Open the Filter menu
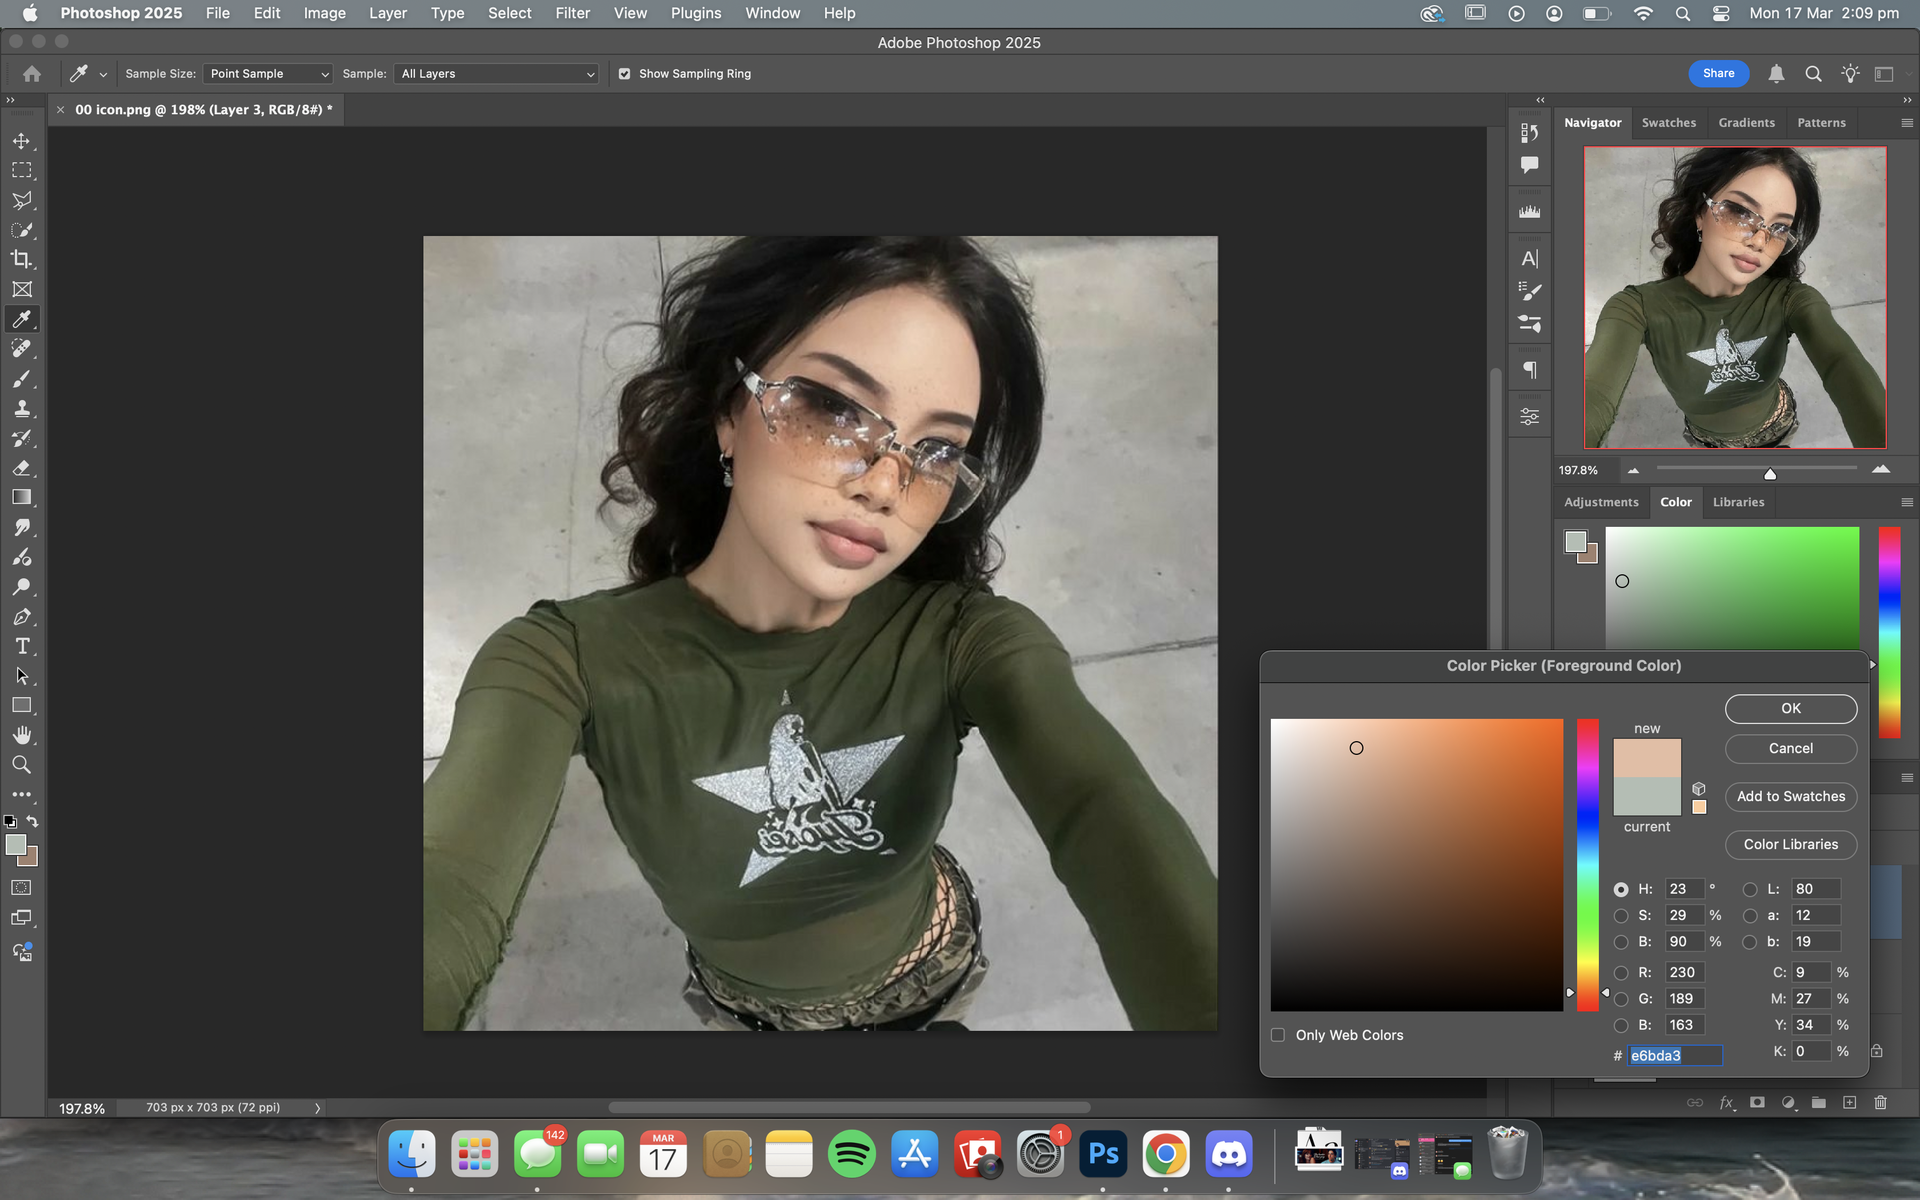The image size is (1920, 1200). click(x=572, y=13)
